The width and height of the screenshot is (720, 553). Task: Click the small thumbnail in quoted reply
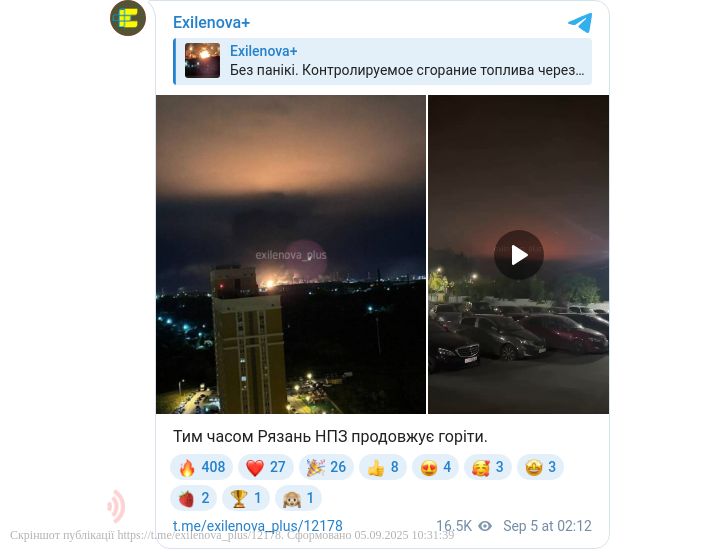(202, 61)
